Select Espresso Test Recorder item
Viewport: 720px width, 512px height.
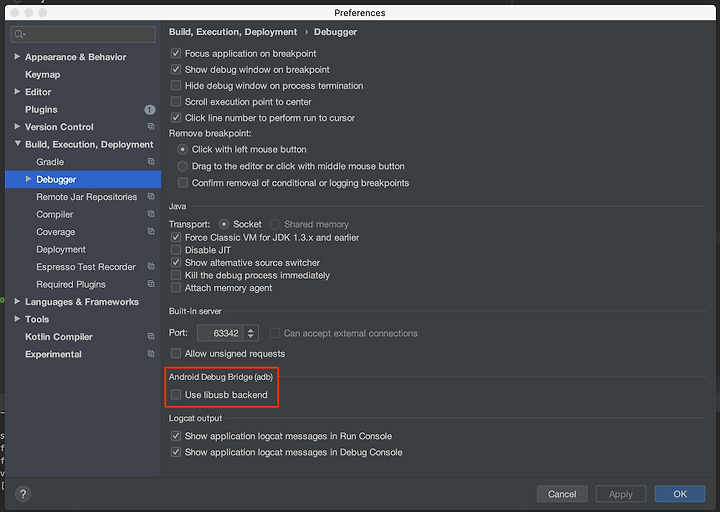[86, 267]
